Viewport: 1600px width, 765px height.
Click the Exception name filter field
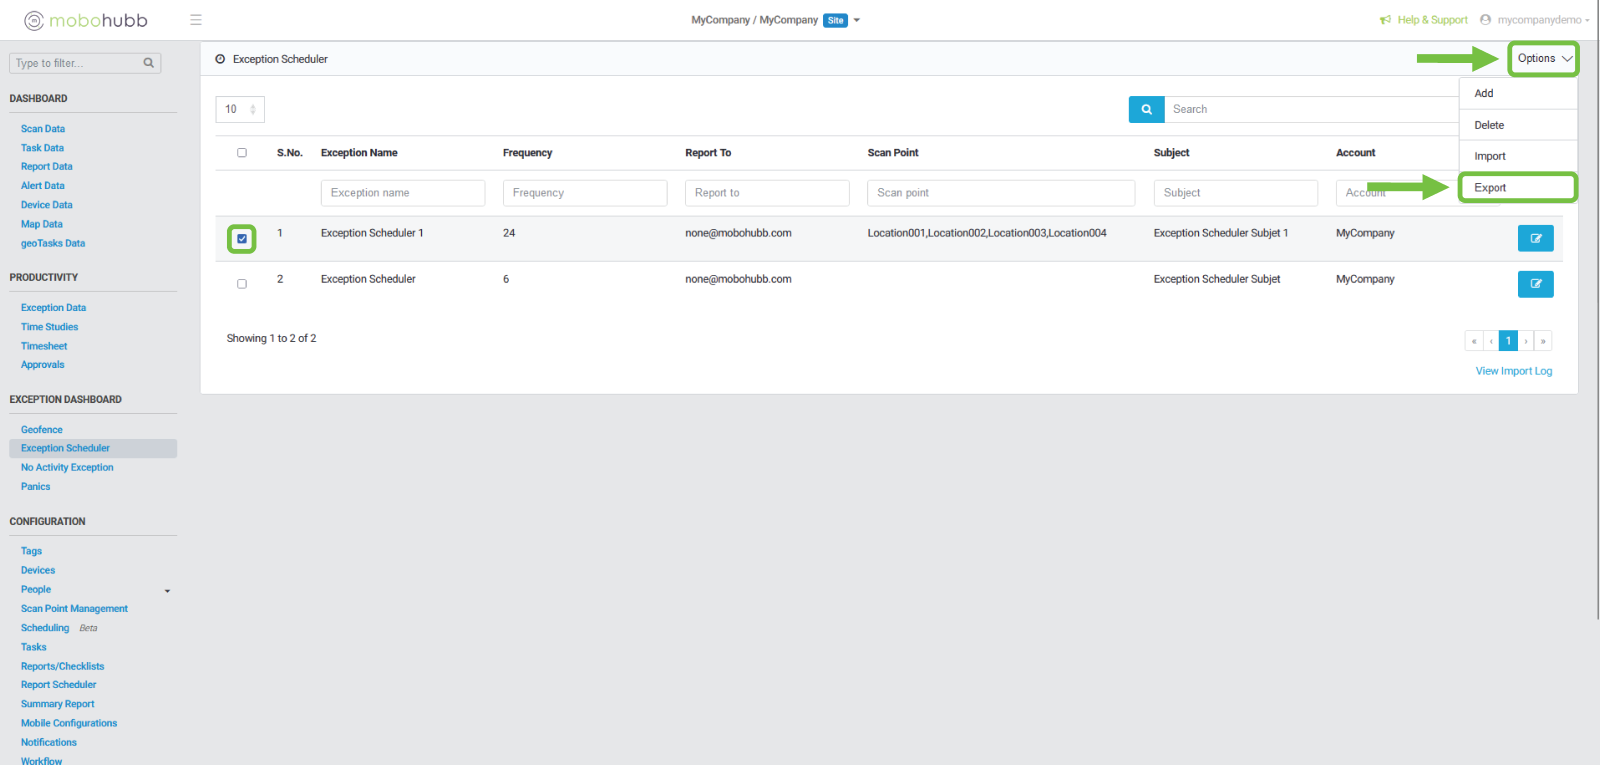[x=402, y=193]
